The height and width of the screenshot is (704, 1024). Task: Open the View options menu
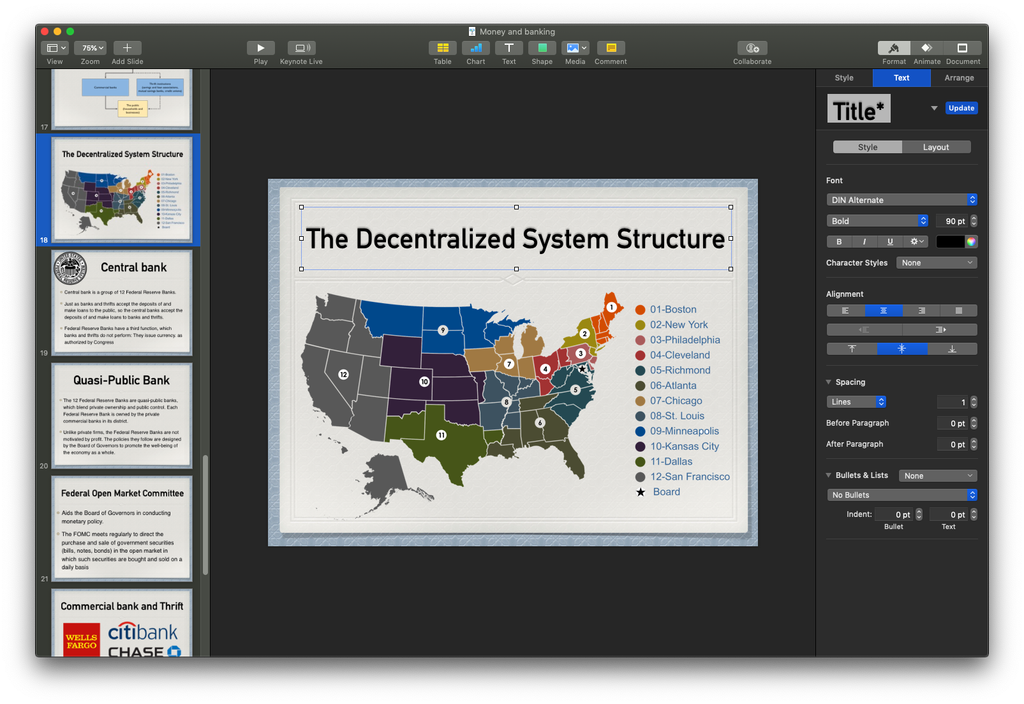[54, 48]
